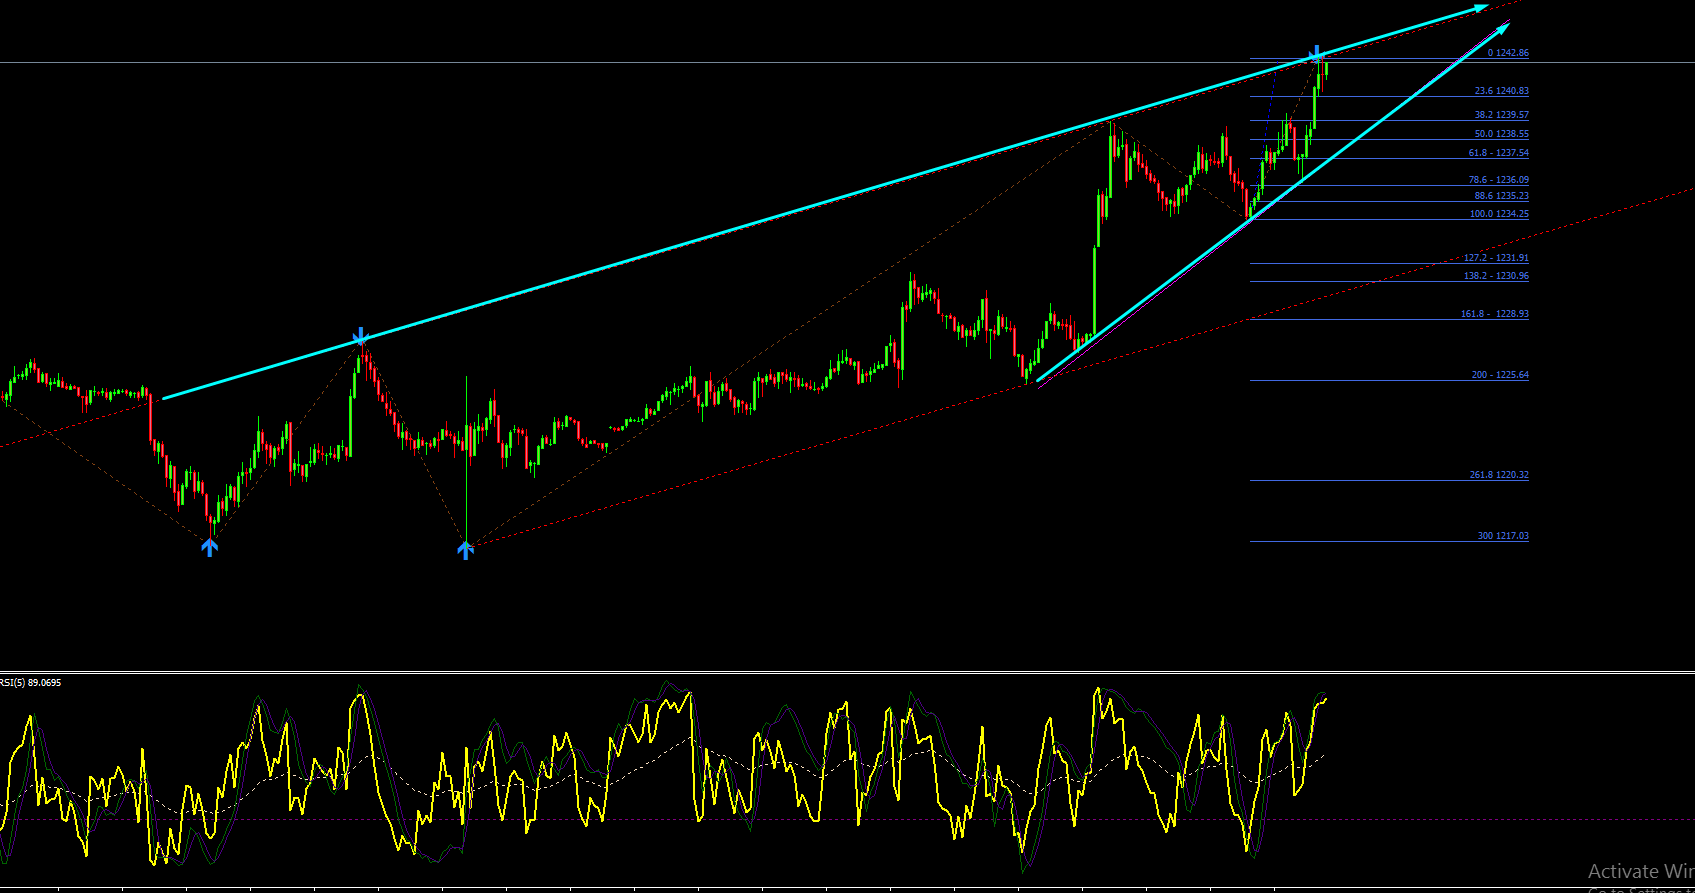The width and height of the screenshot is (1695, 893).
Task: Select the "61.8 - 1237.54" Fibonacci level text
Action: [x=1498, y=153]
